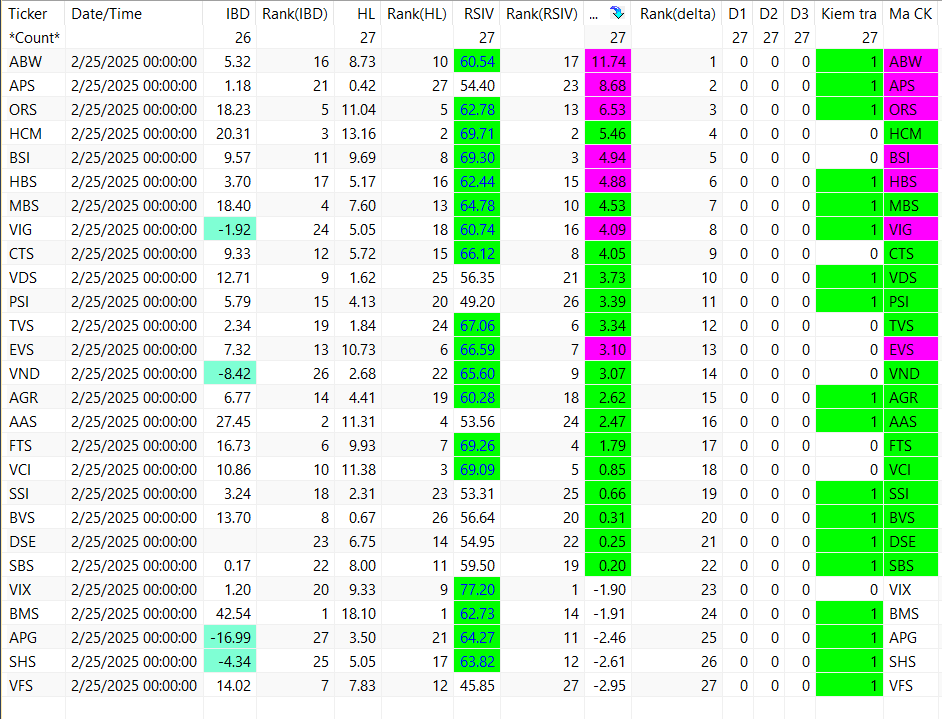Click the RSIV value 45.85
This screenshot has height=719, width=942.
[477, 686]
